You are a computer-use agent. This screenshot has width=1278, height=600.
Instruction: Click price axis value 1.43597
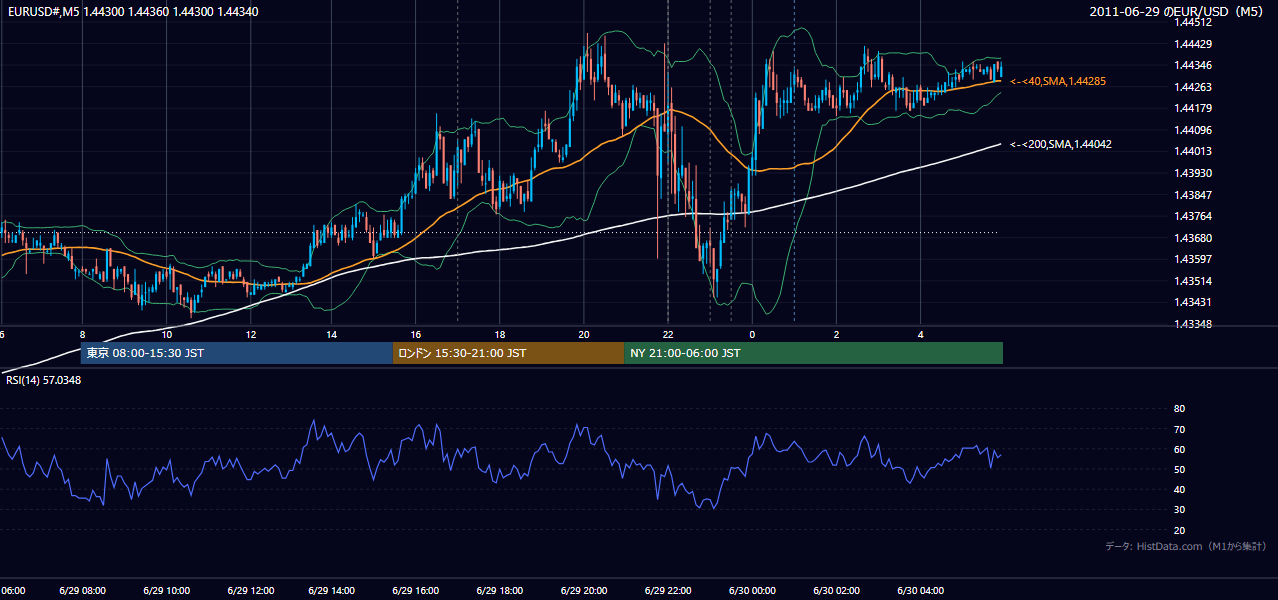(x=1193, y=259)
